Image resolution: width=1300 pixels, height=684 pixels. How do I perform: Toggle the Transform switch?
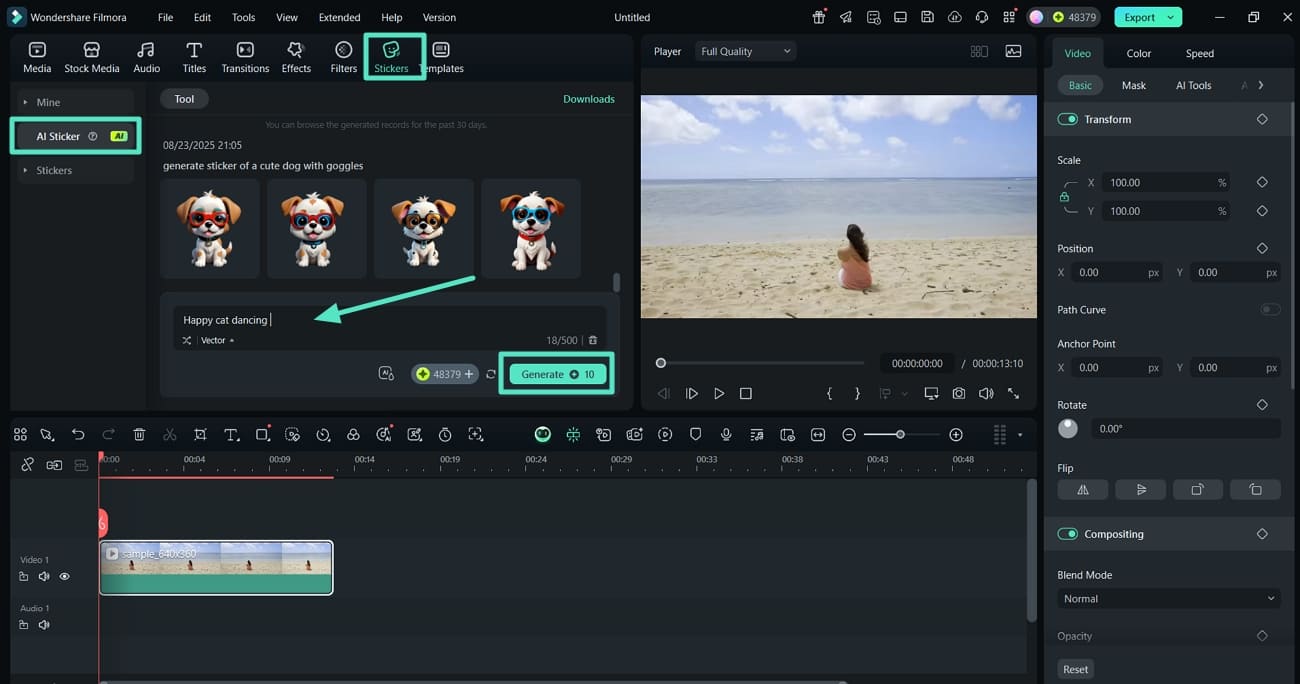(1067, 119)
